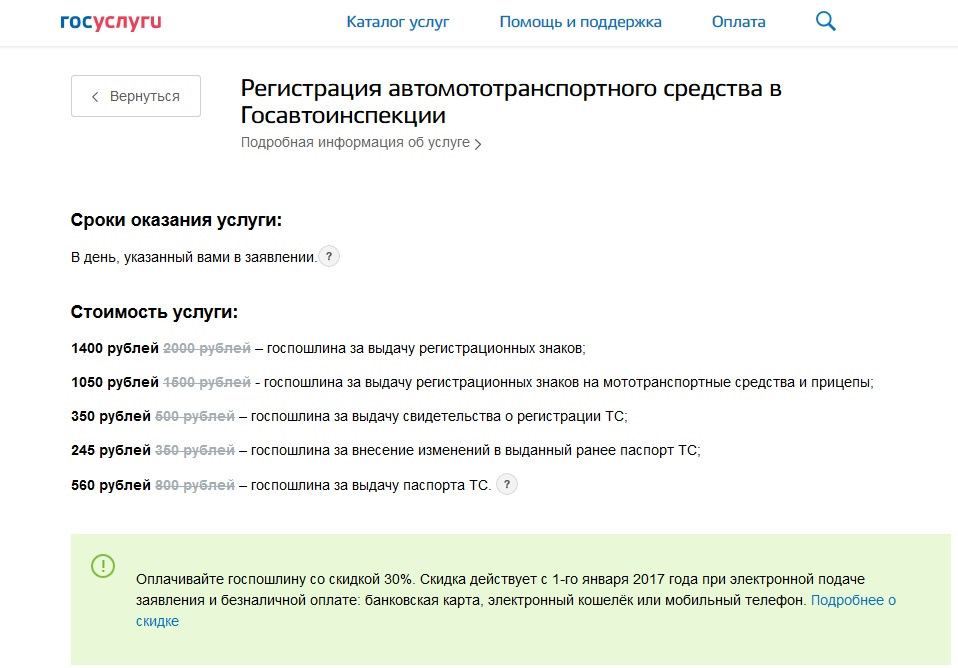This screenshot has height=668, width=958.
Task: Open the search magnifier icon
Action: (x=825, y=21)
